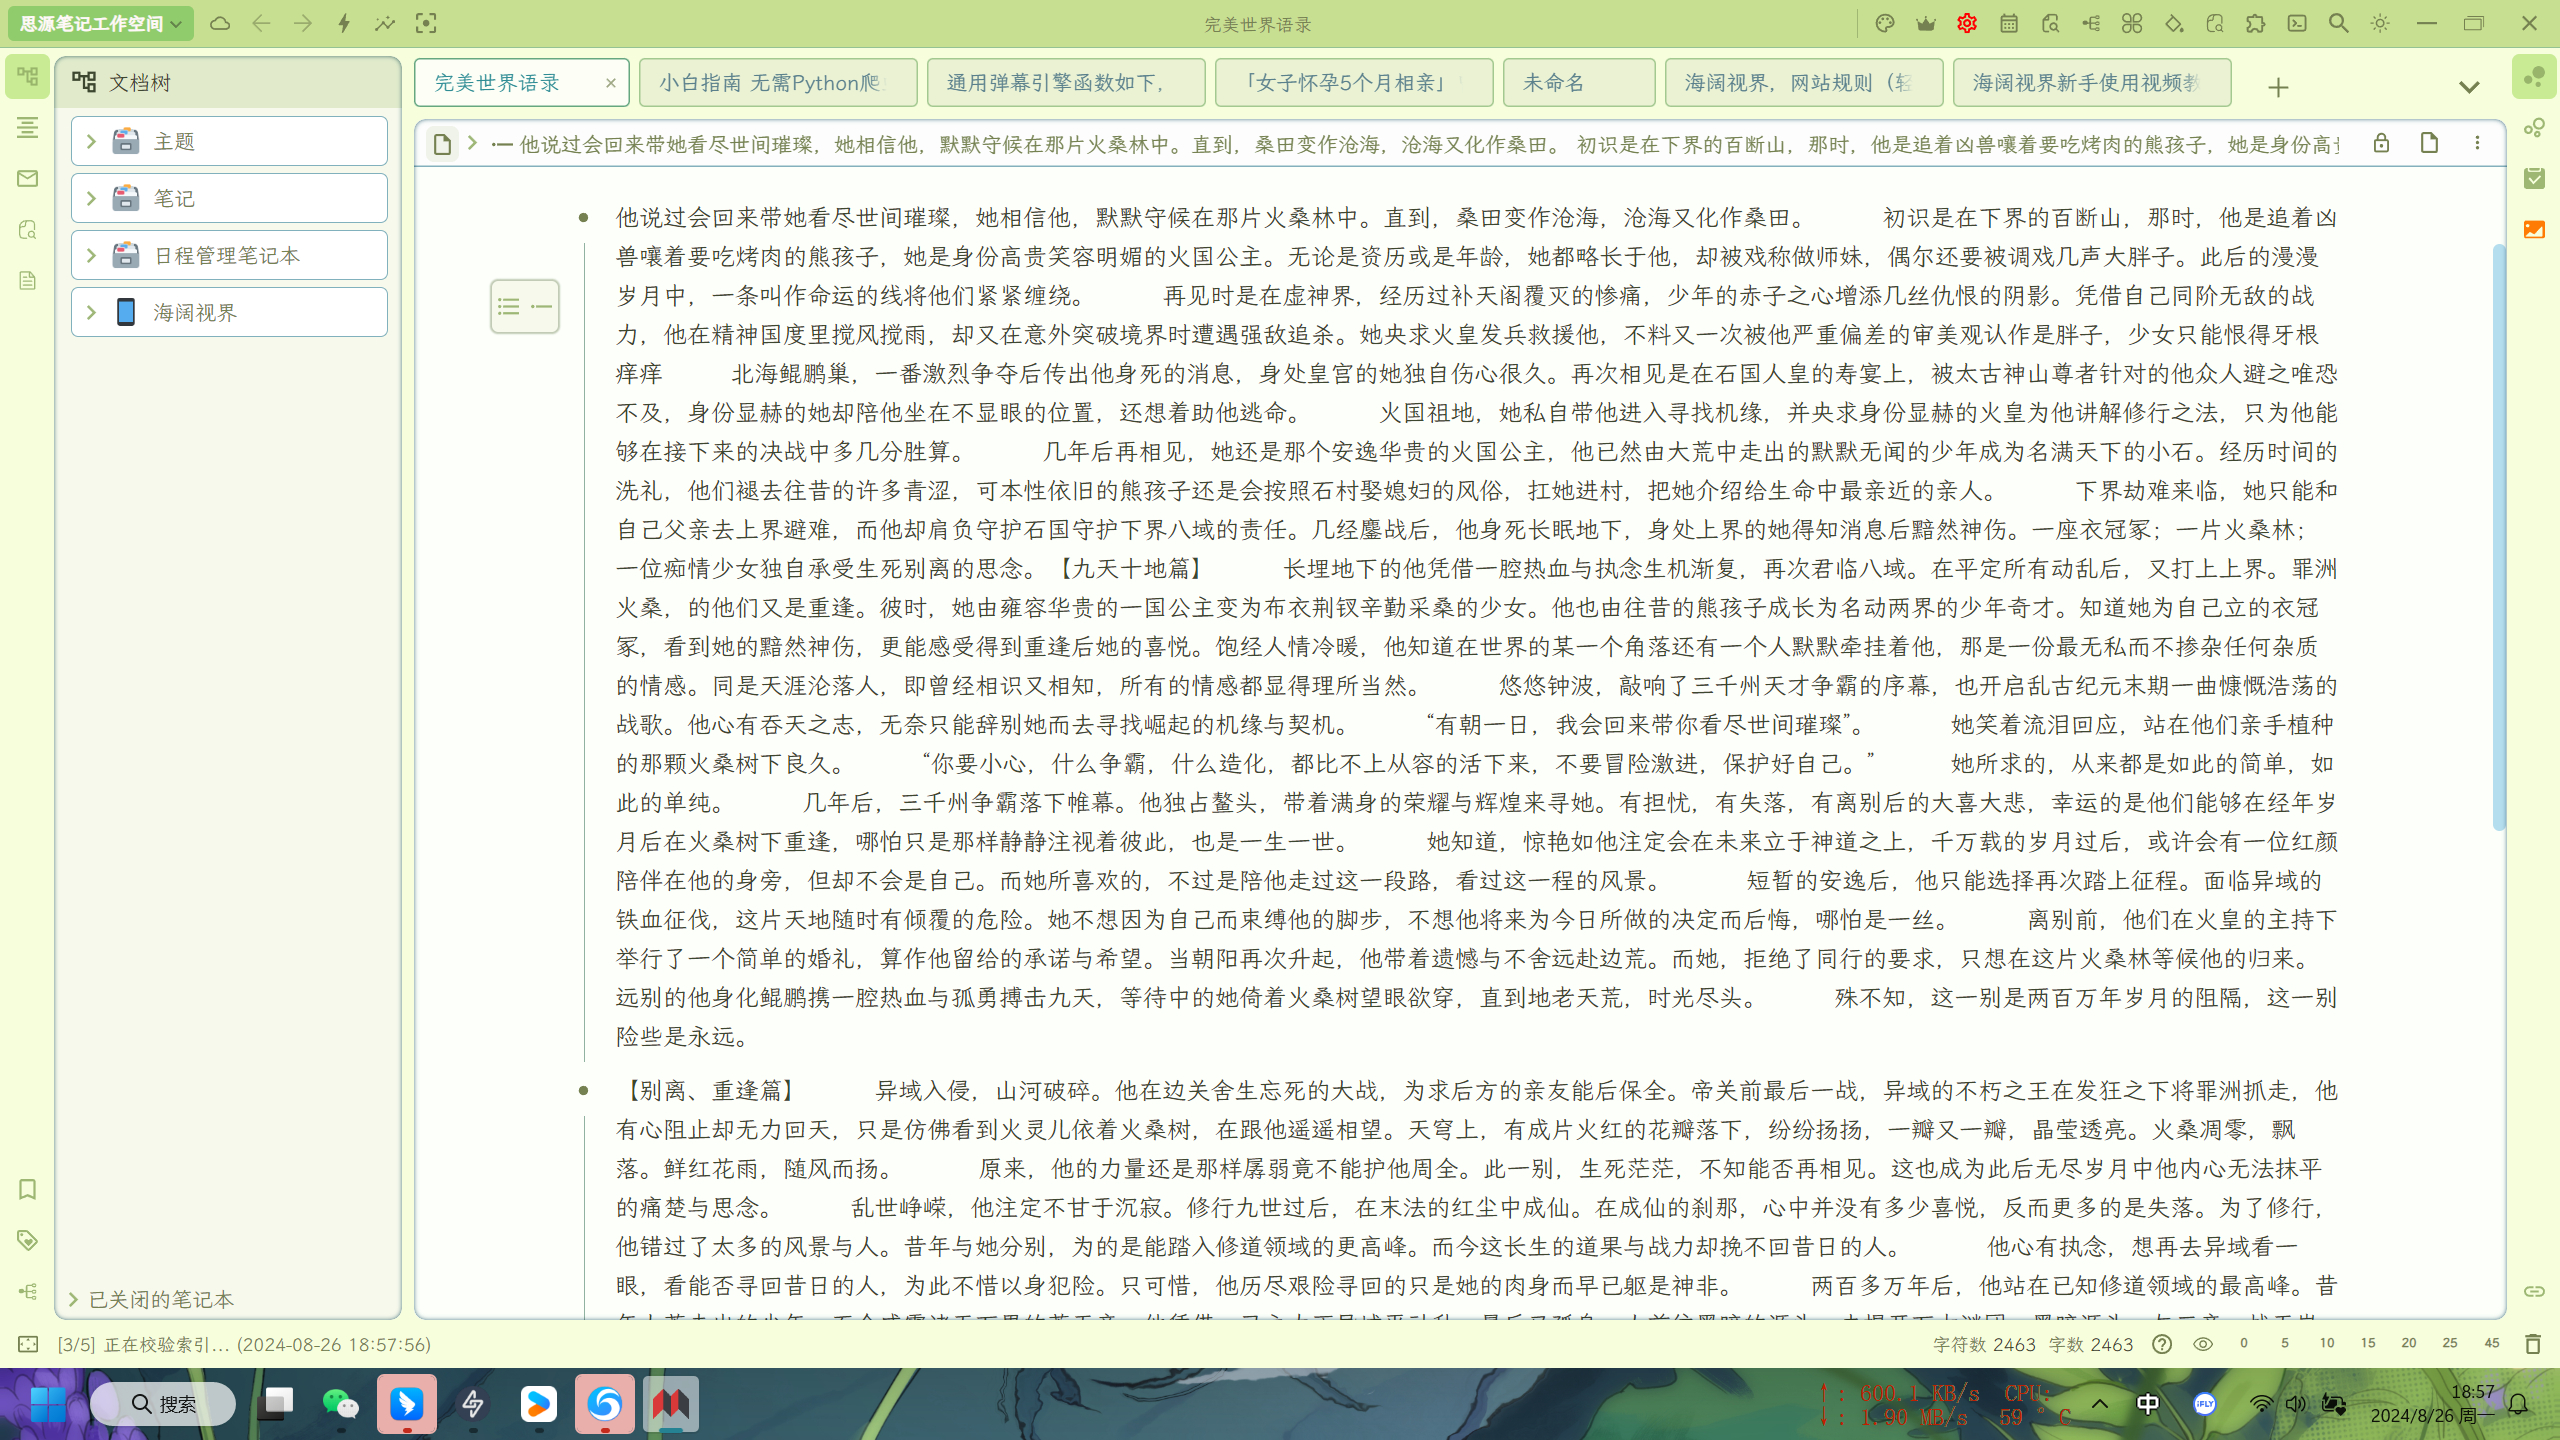The height and width of the screenshot is (1440, 2560).
Task: Expand the 主题 notebook in document tree
Action: tap(89, 141)
